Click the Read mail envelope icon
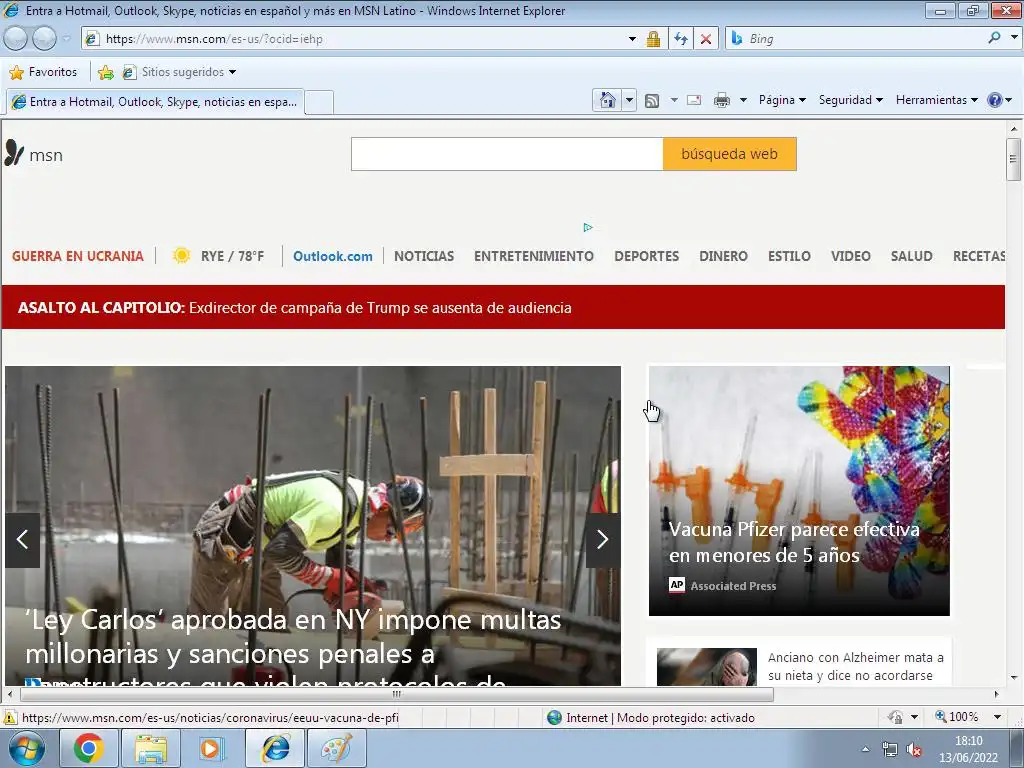 pos(694,100)
